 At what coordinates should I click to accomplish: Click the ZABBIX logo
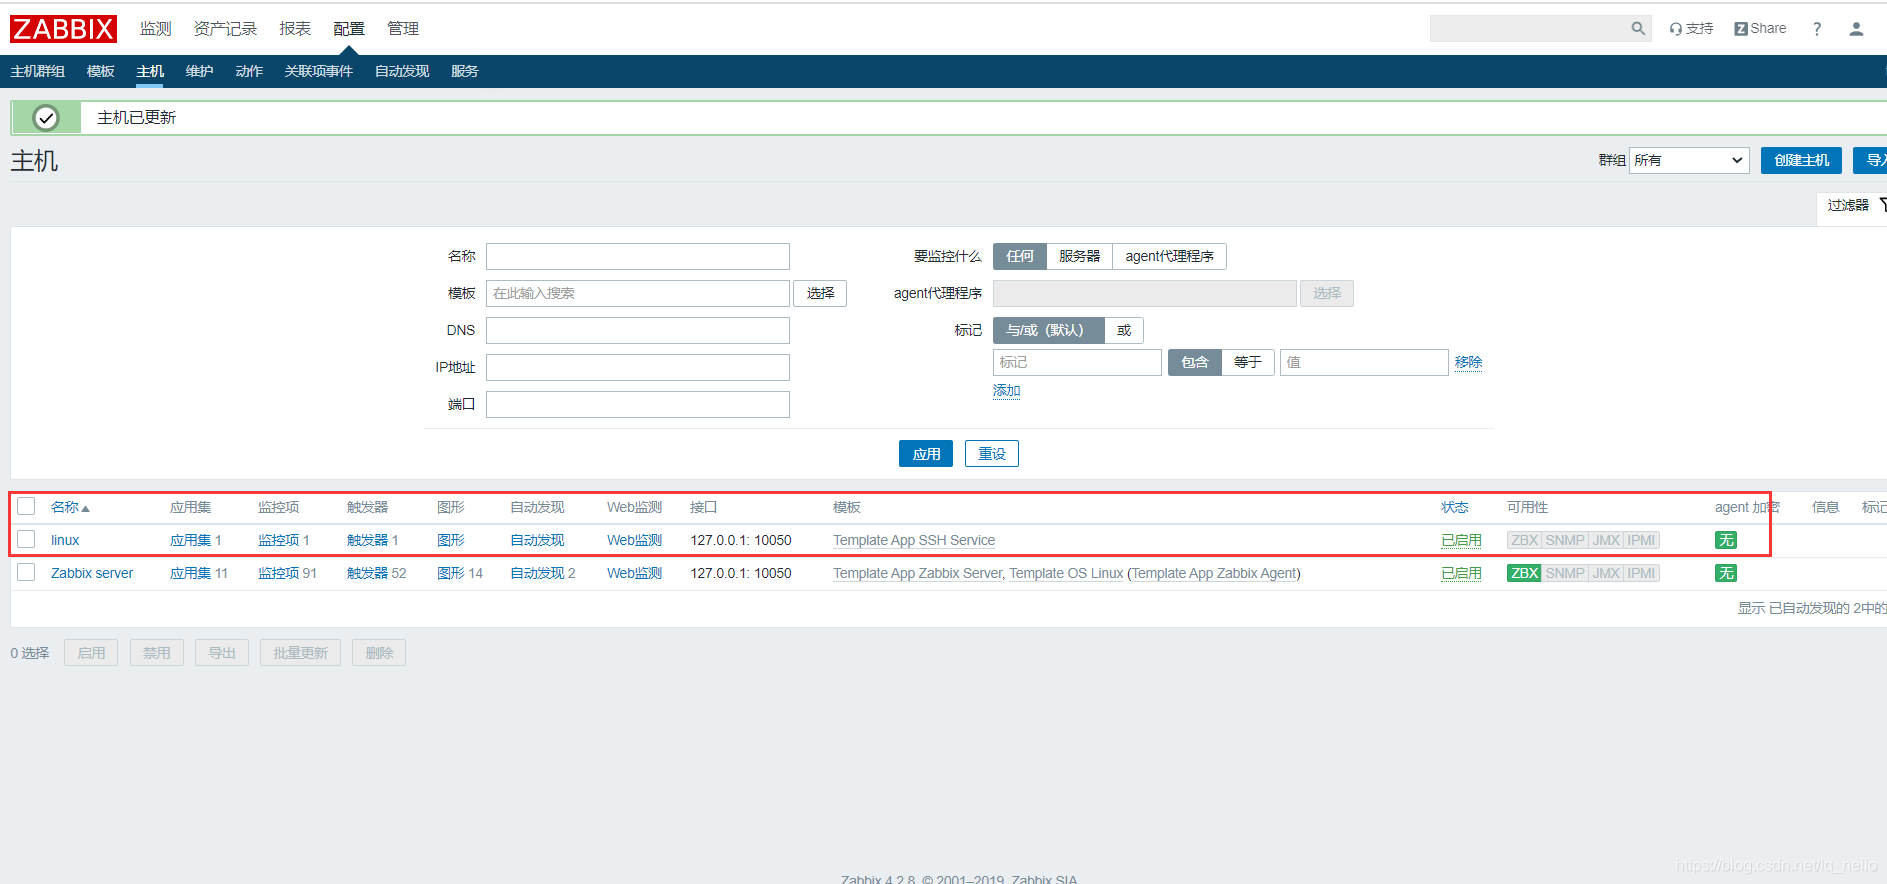(63, 29)
